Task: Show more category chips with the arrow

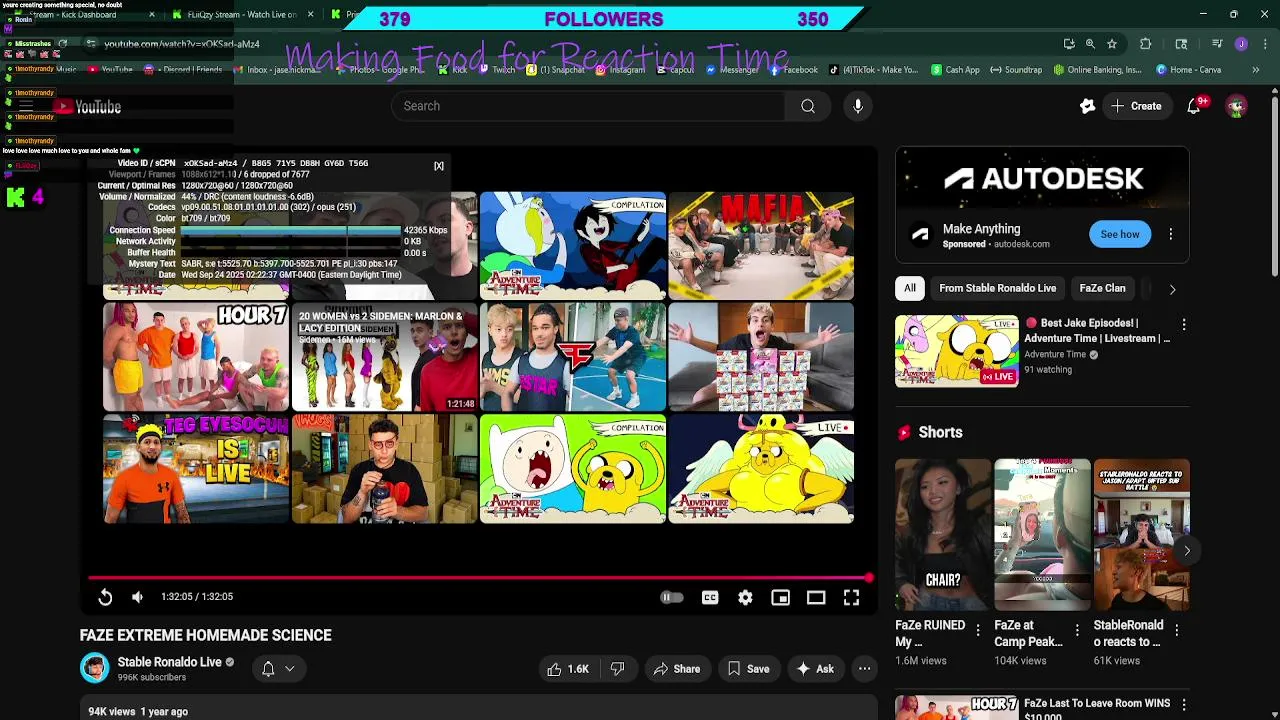Action: (1172, 289)
